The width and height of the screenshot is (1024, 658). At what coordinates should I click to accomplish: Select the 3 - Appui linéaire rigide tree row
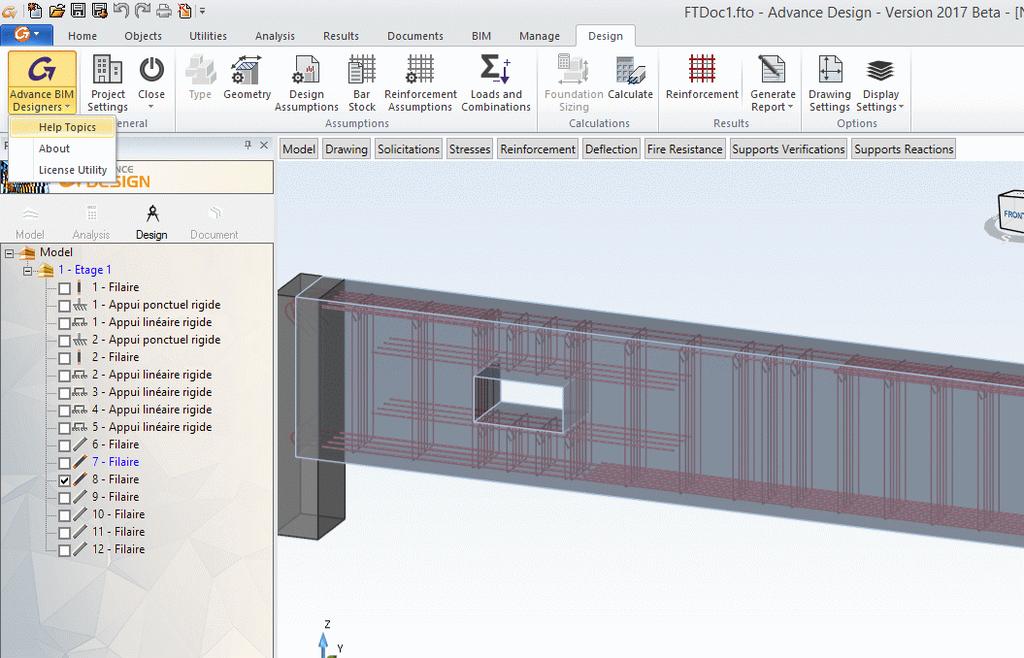pos(152,392)
